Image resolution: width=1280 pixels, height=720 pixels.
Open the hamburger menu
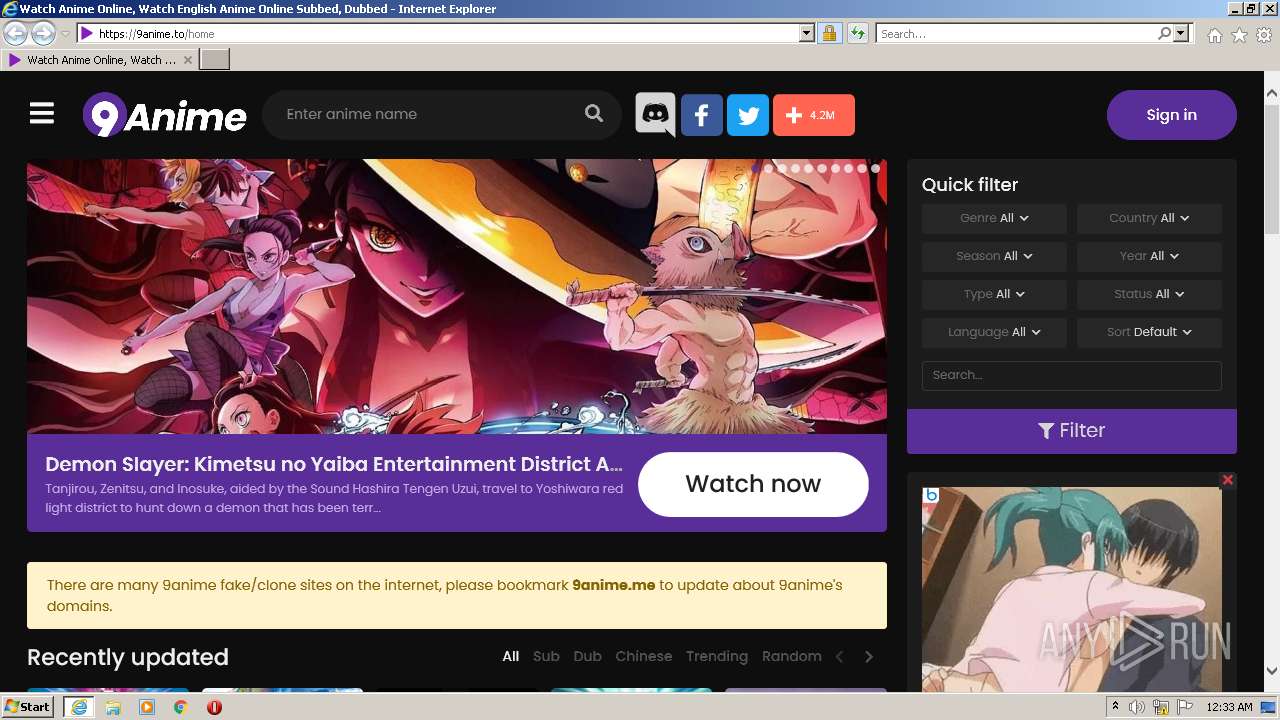tap(42, 113)
